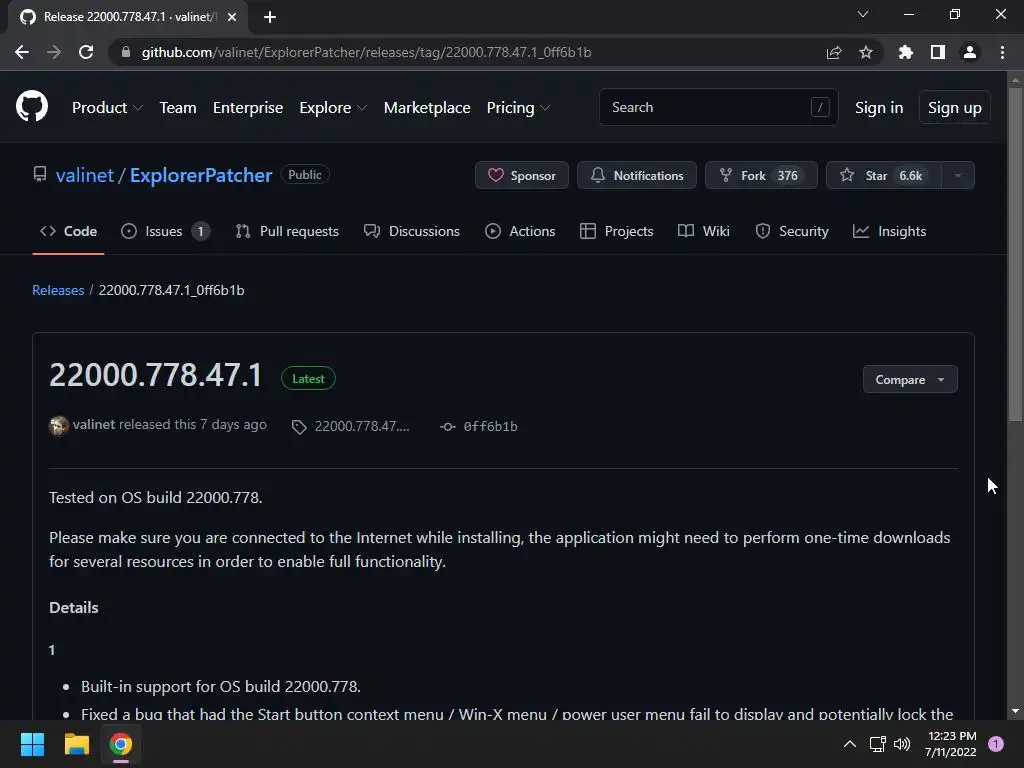Click the GitHub Octocat logo
This screenshot has height=768, width=1024.
pyautogui.click(x=31, y=106)
